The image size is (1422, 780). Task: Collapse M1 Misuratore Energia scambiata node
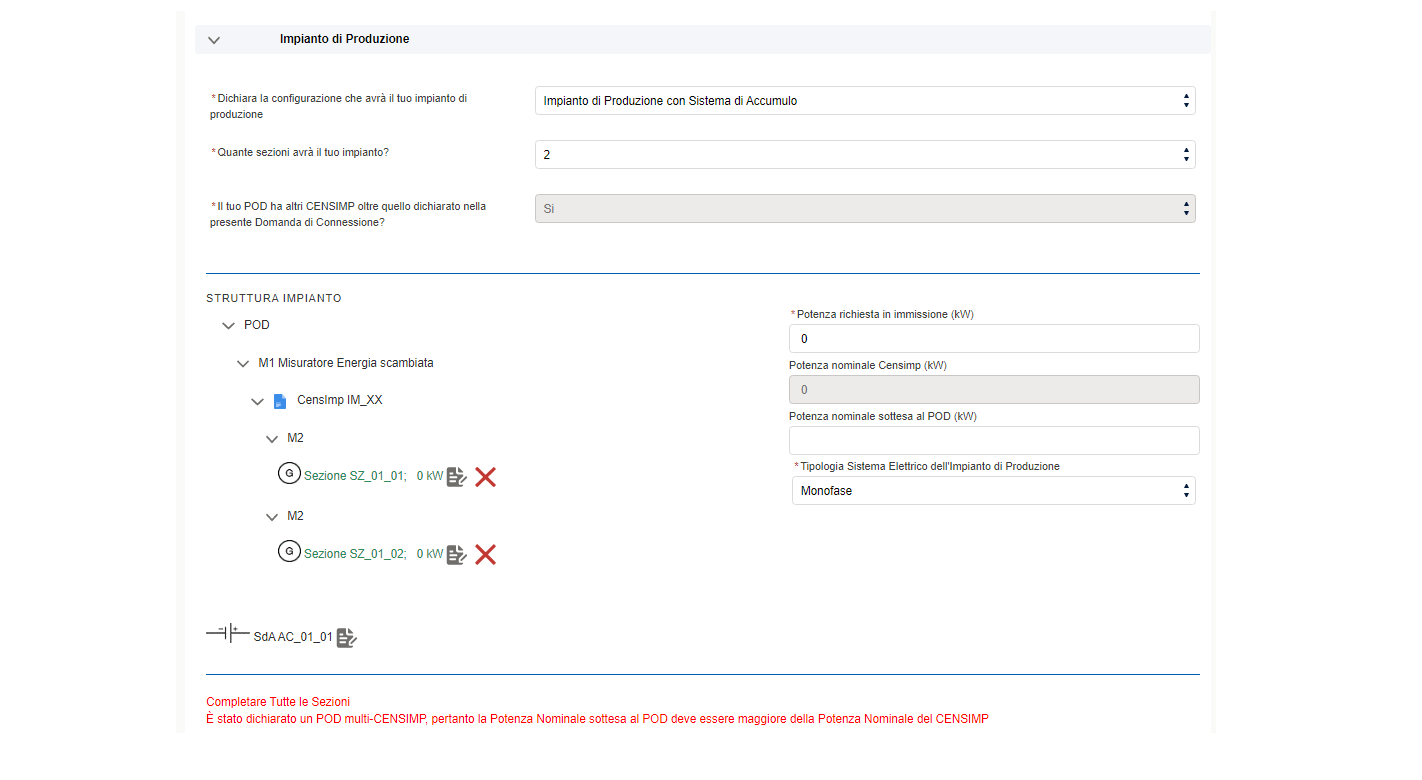click(x=243, y=364)
